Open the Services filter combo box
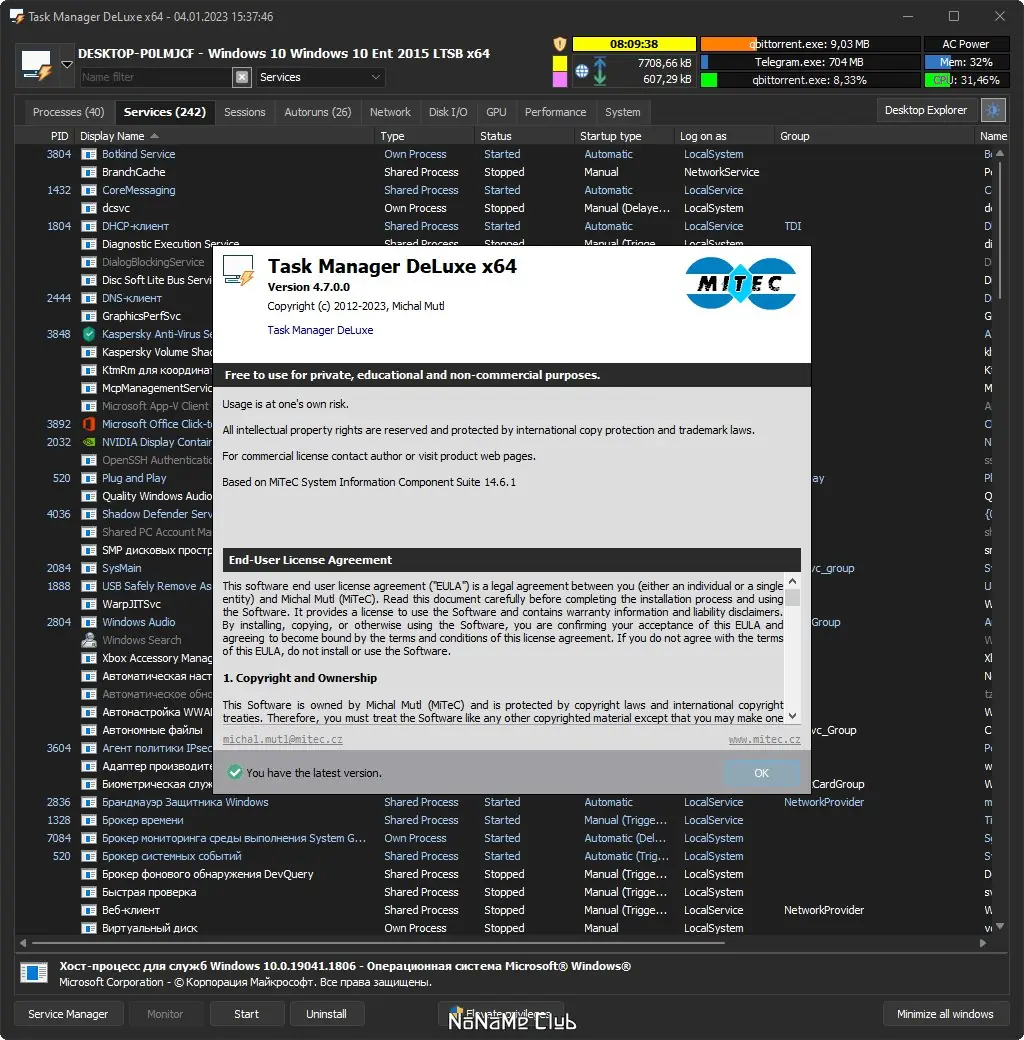The height and width of the screenshot is (1040, 1024). point(320,77)
